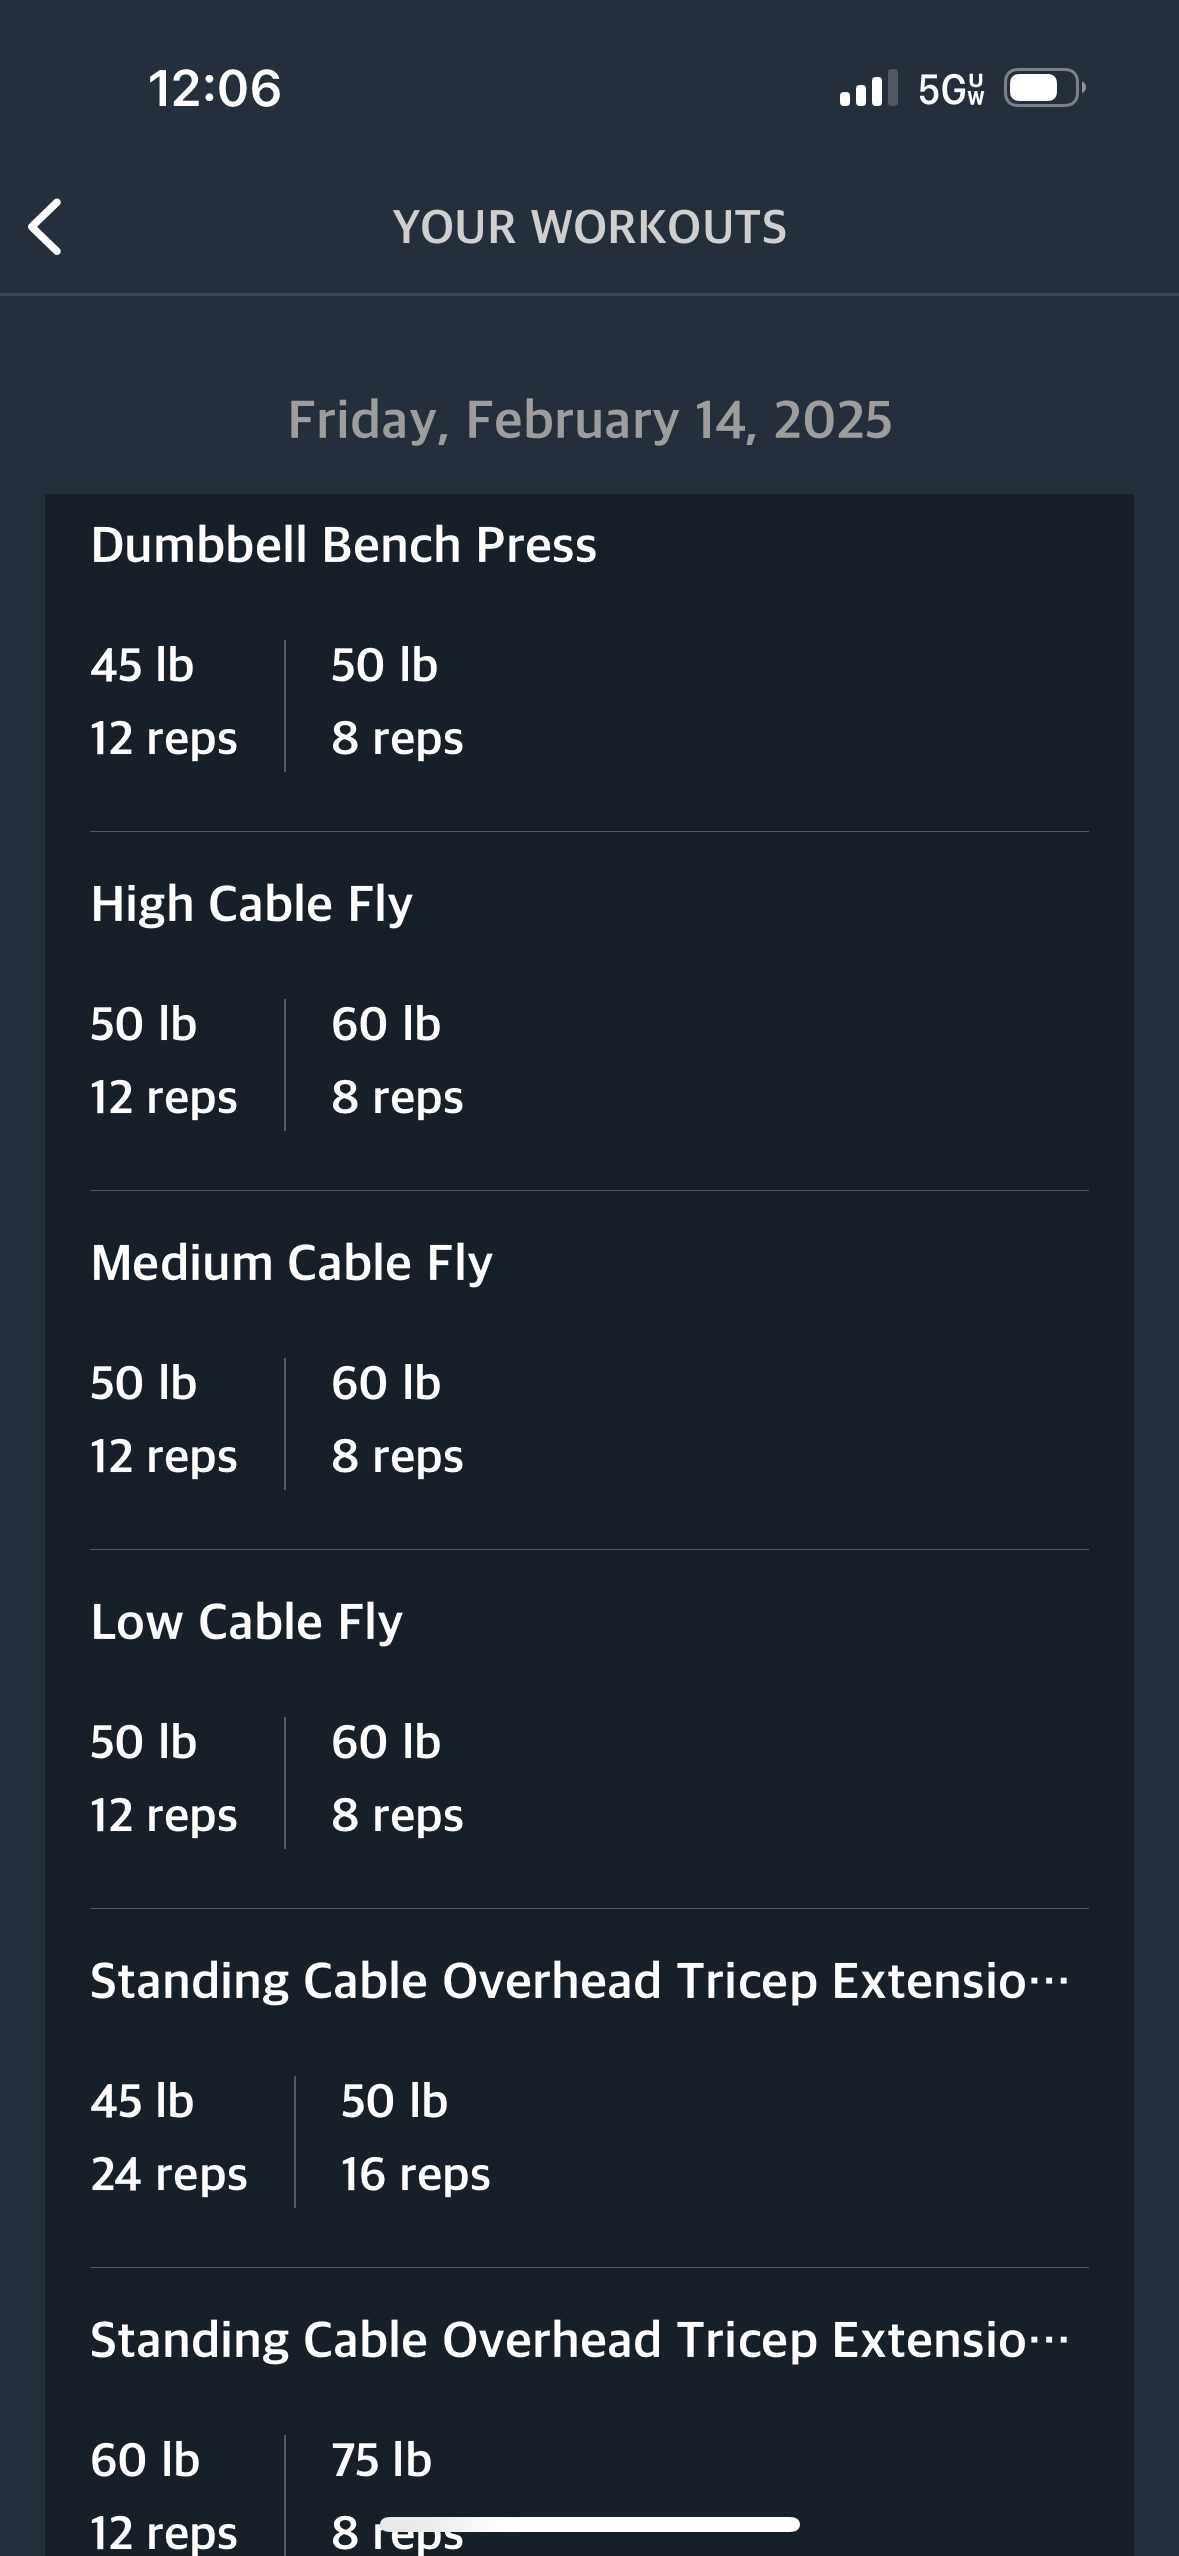
Task: Select High Cable Fly 60 lb 8 reps set
Action: coord(397,1061)
